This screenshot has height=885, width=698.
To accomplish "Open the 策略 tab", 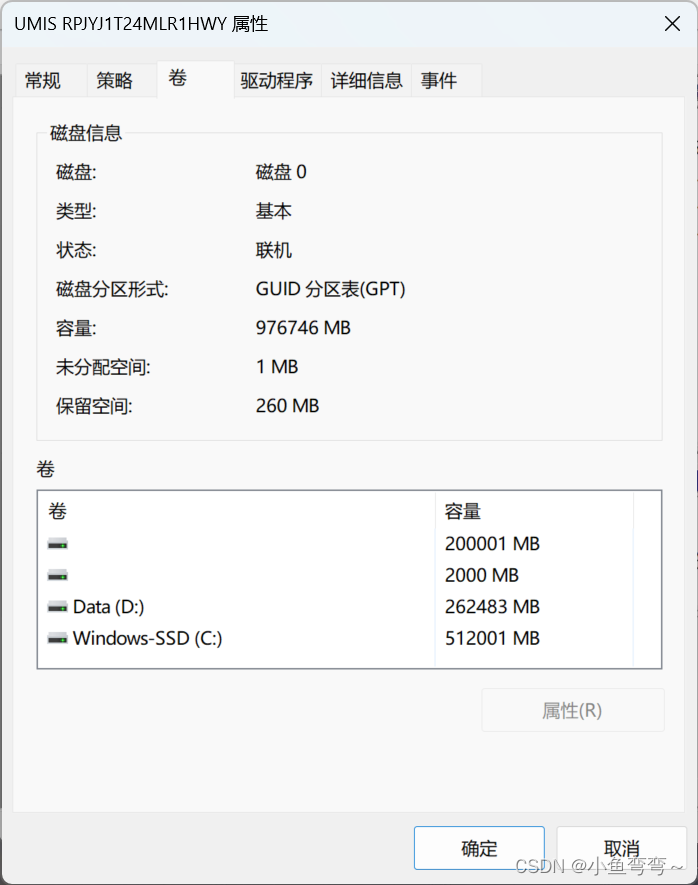I will pos(115,81).
